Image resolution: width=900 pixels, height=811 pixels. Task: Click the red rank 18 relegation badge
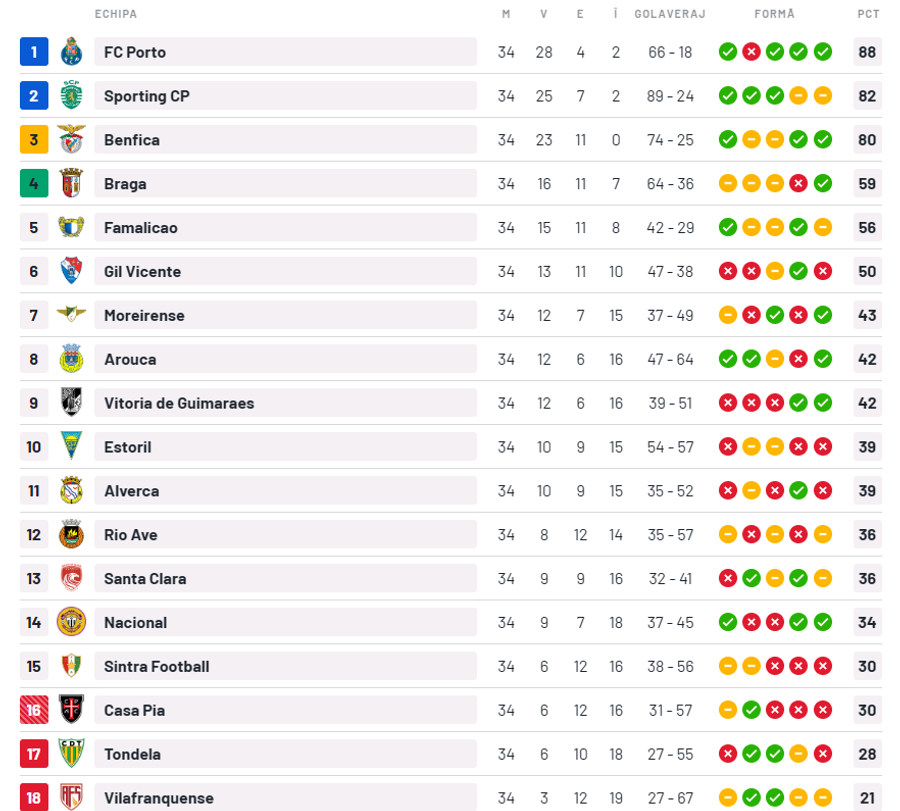[x=34, y=797]
